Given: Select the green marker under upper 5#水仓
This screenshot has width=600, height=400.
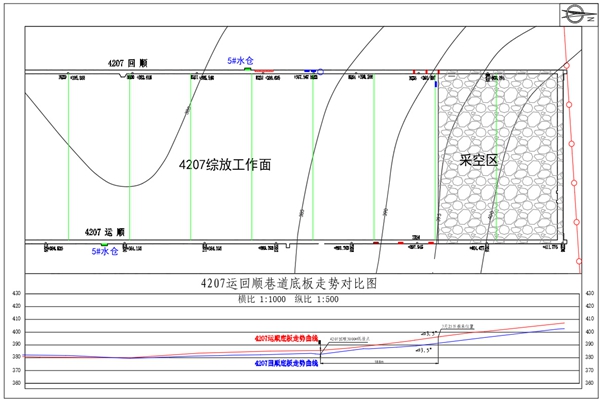Looking at the screenshot, I should (x=246, y=70).
